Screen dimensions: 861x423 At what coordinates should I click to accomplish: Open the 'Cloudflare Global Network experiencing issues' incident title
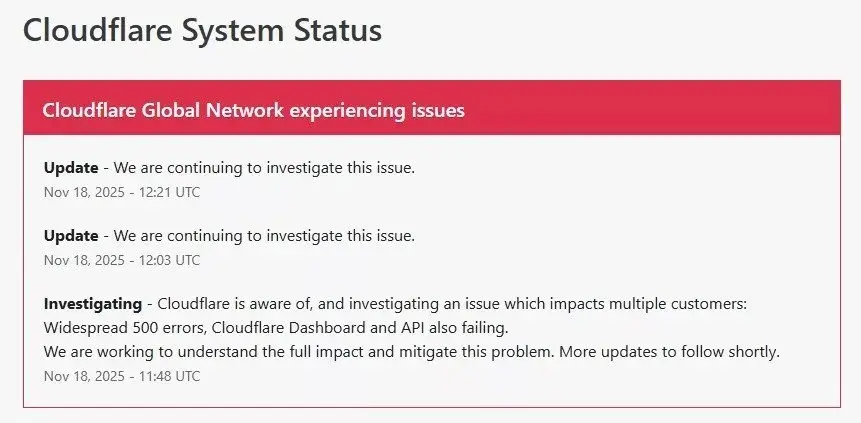(x=253, y=110)
